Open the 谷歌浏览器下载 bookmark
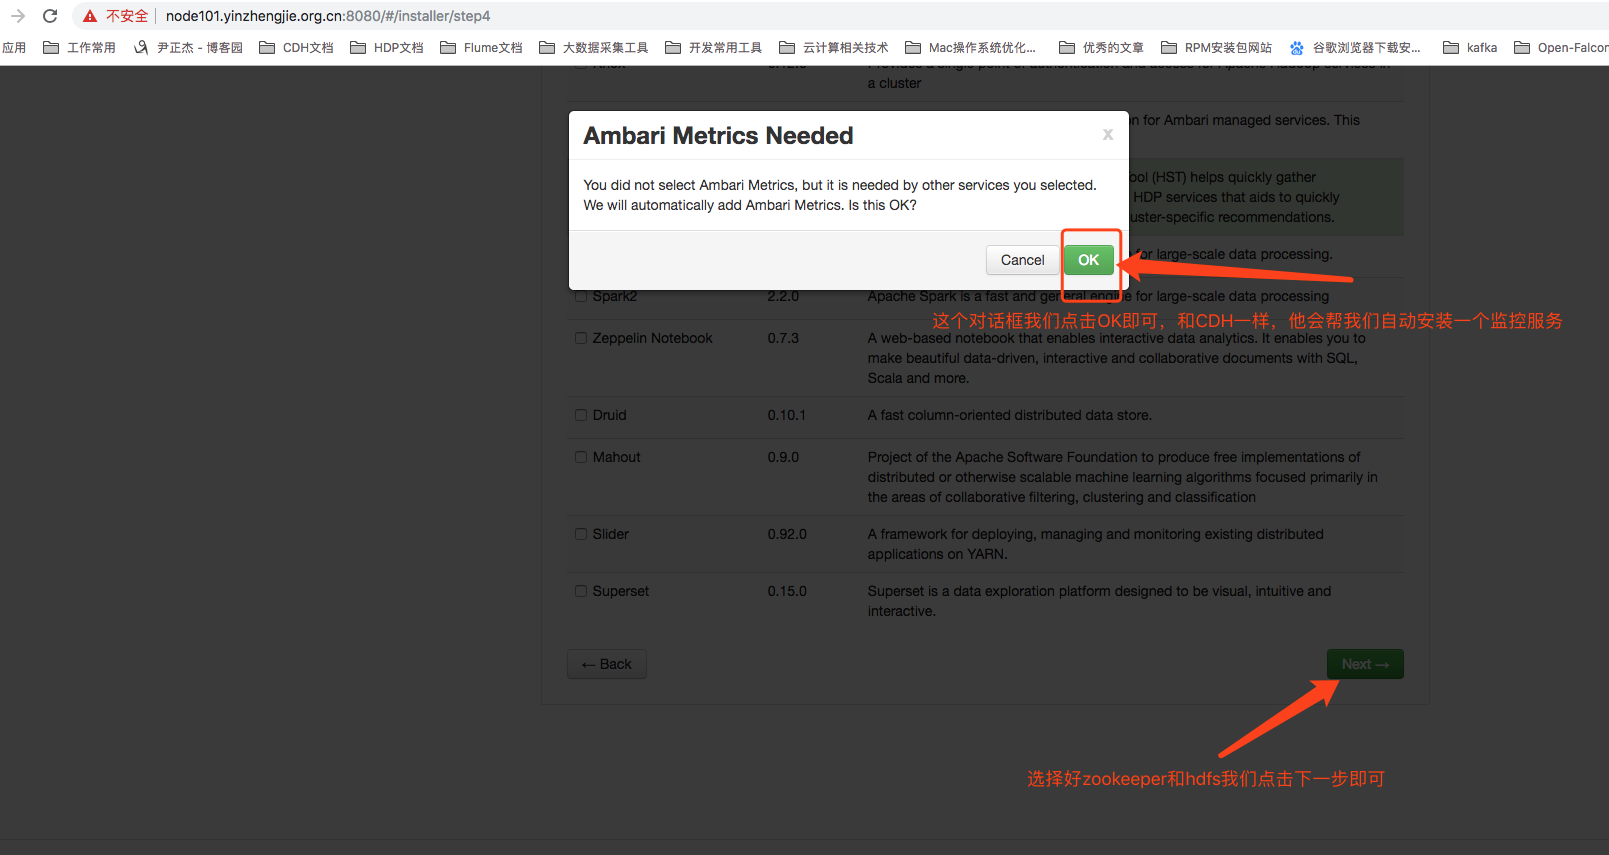Viewport: 1609px width, 855px height. (x=1355, y=47)
